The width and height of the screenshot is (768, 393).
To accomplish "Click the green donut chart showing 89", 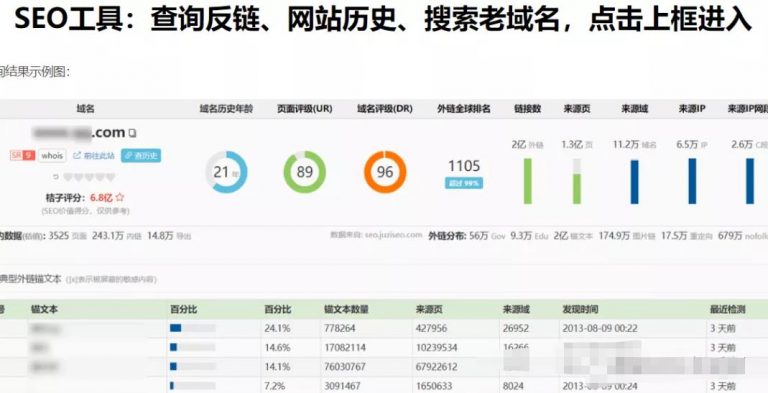I will pyautogui.click(x=305, y=172).
